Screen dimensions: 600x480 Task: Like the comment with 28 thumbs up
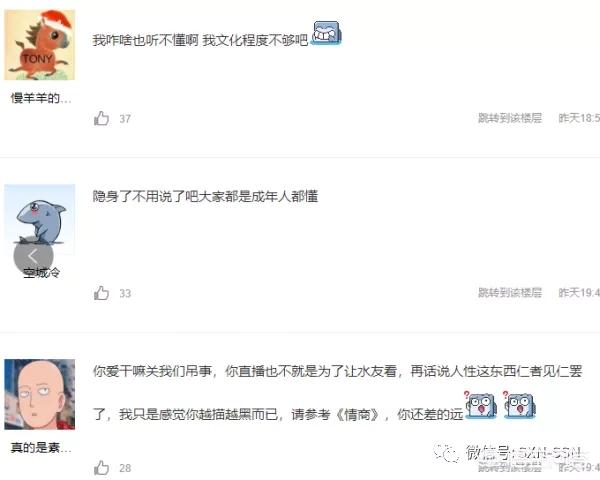pos(101,467)
